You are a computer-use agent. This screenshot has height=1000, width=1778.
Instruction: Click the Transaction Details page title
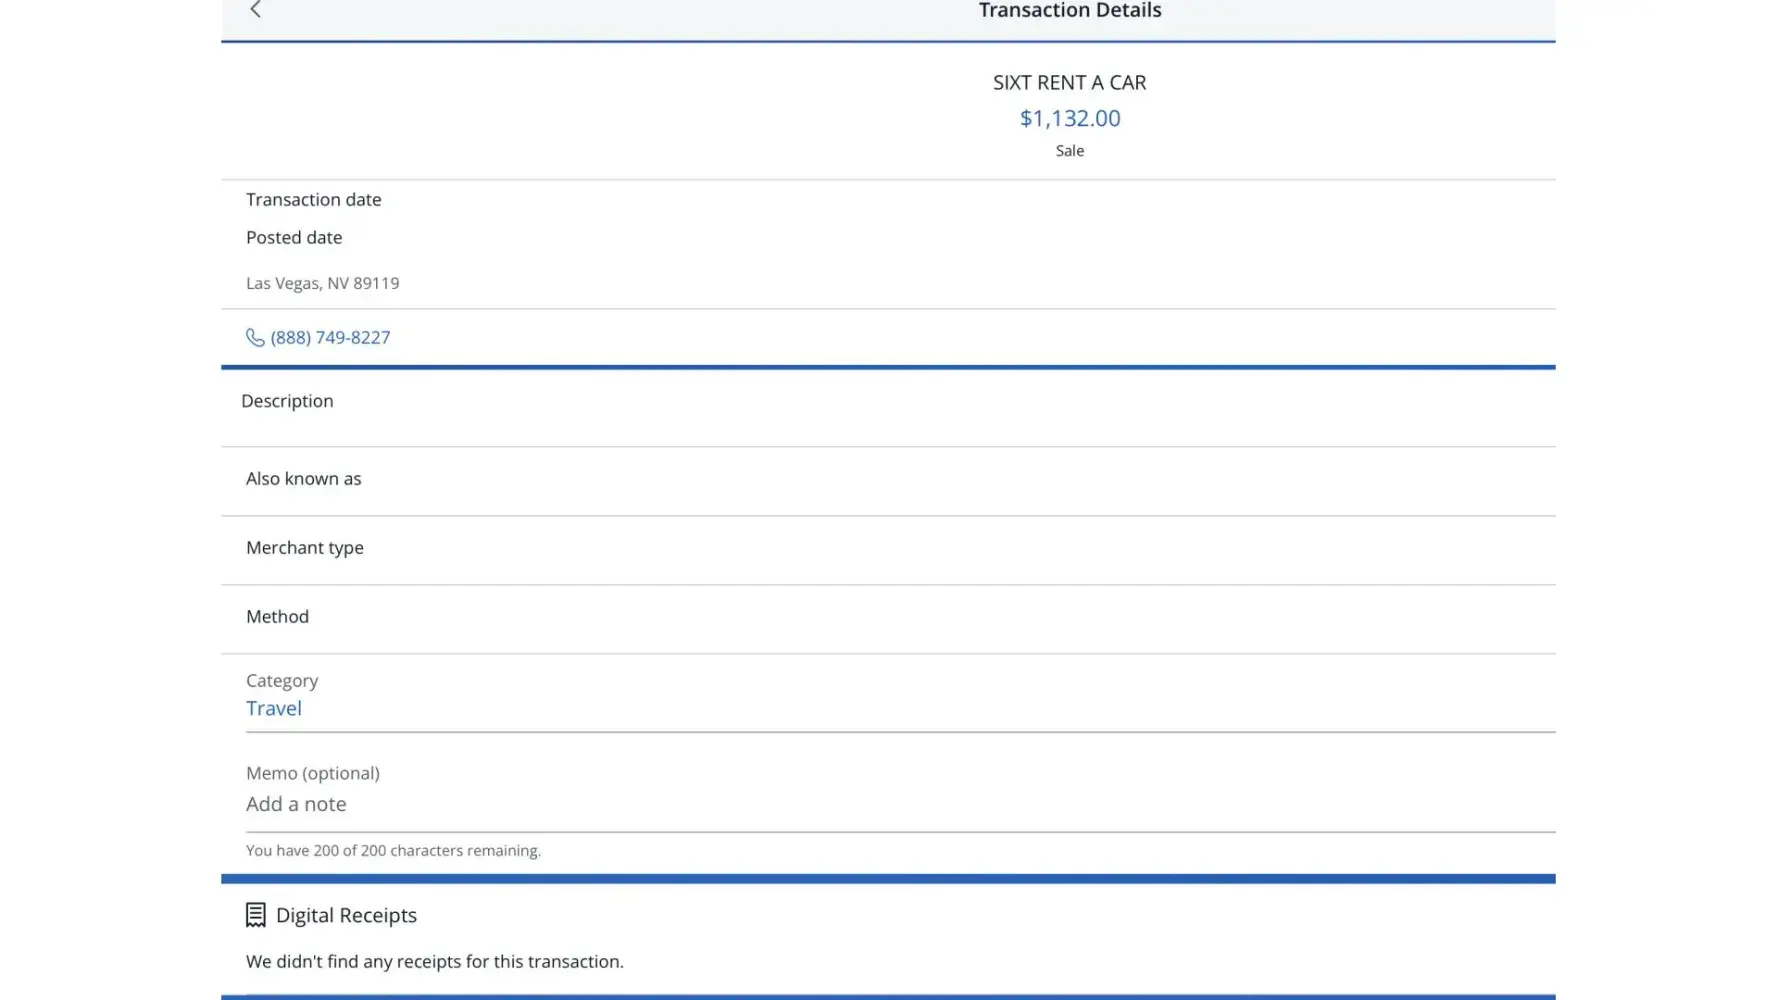[1069, 11]
